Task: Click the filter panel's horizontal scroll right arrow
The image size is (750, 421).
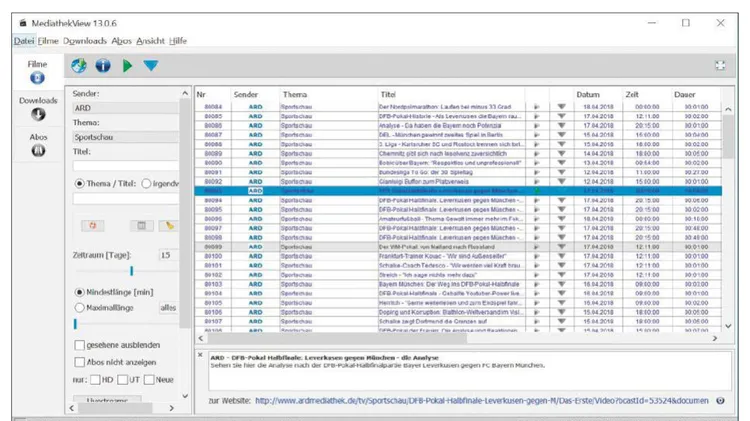Action: point(172,408)
